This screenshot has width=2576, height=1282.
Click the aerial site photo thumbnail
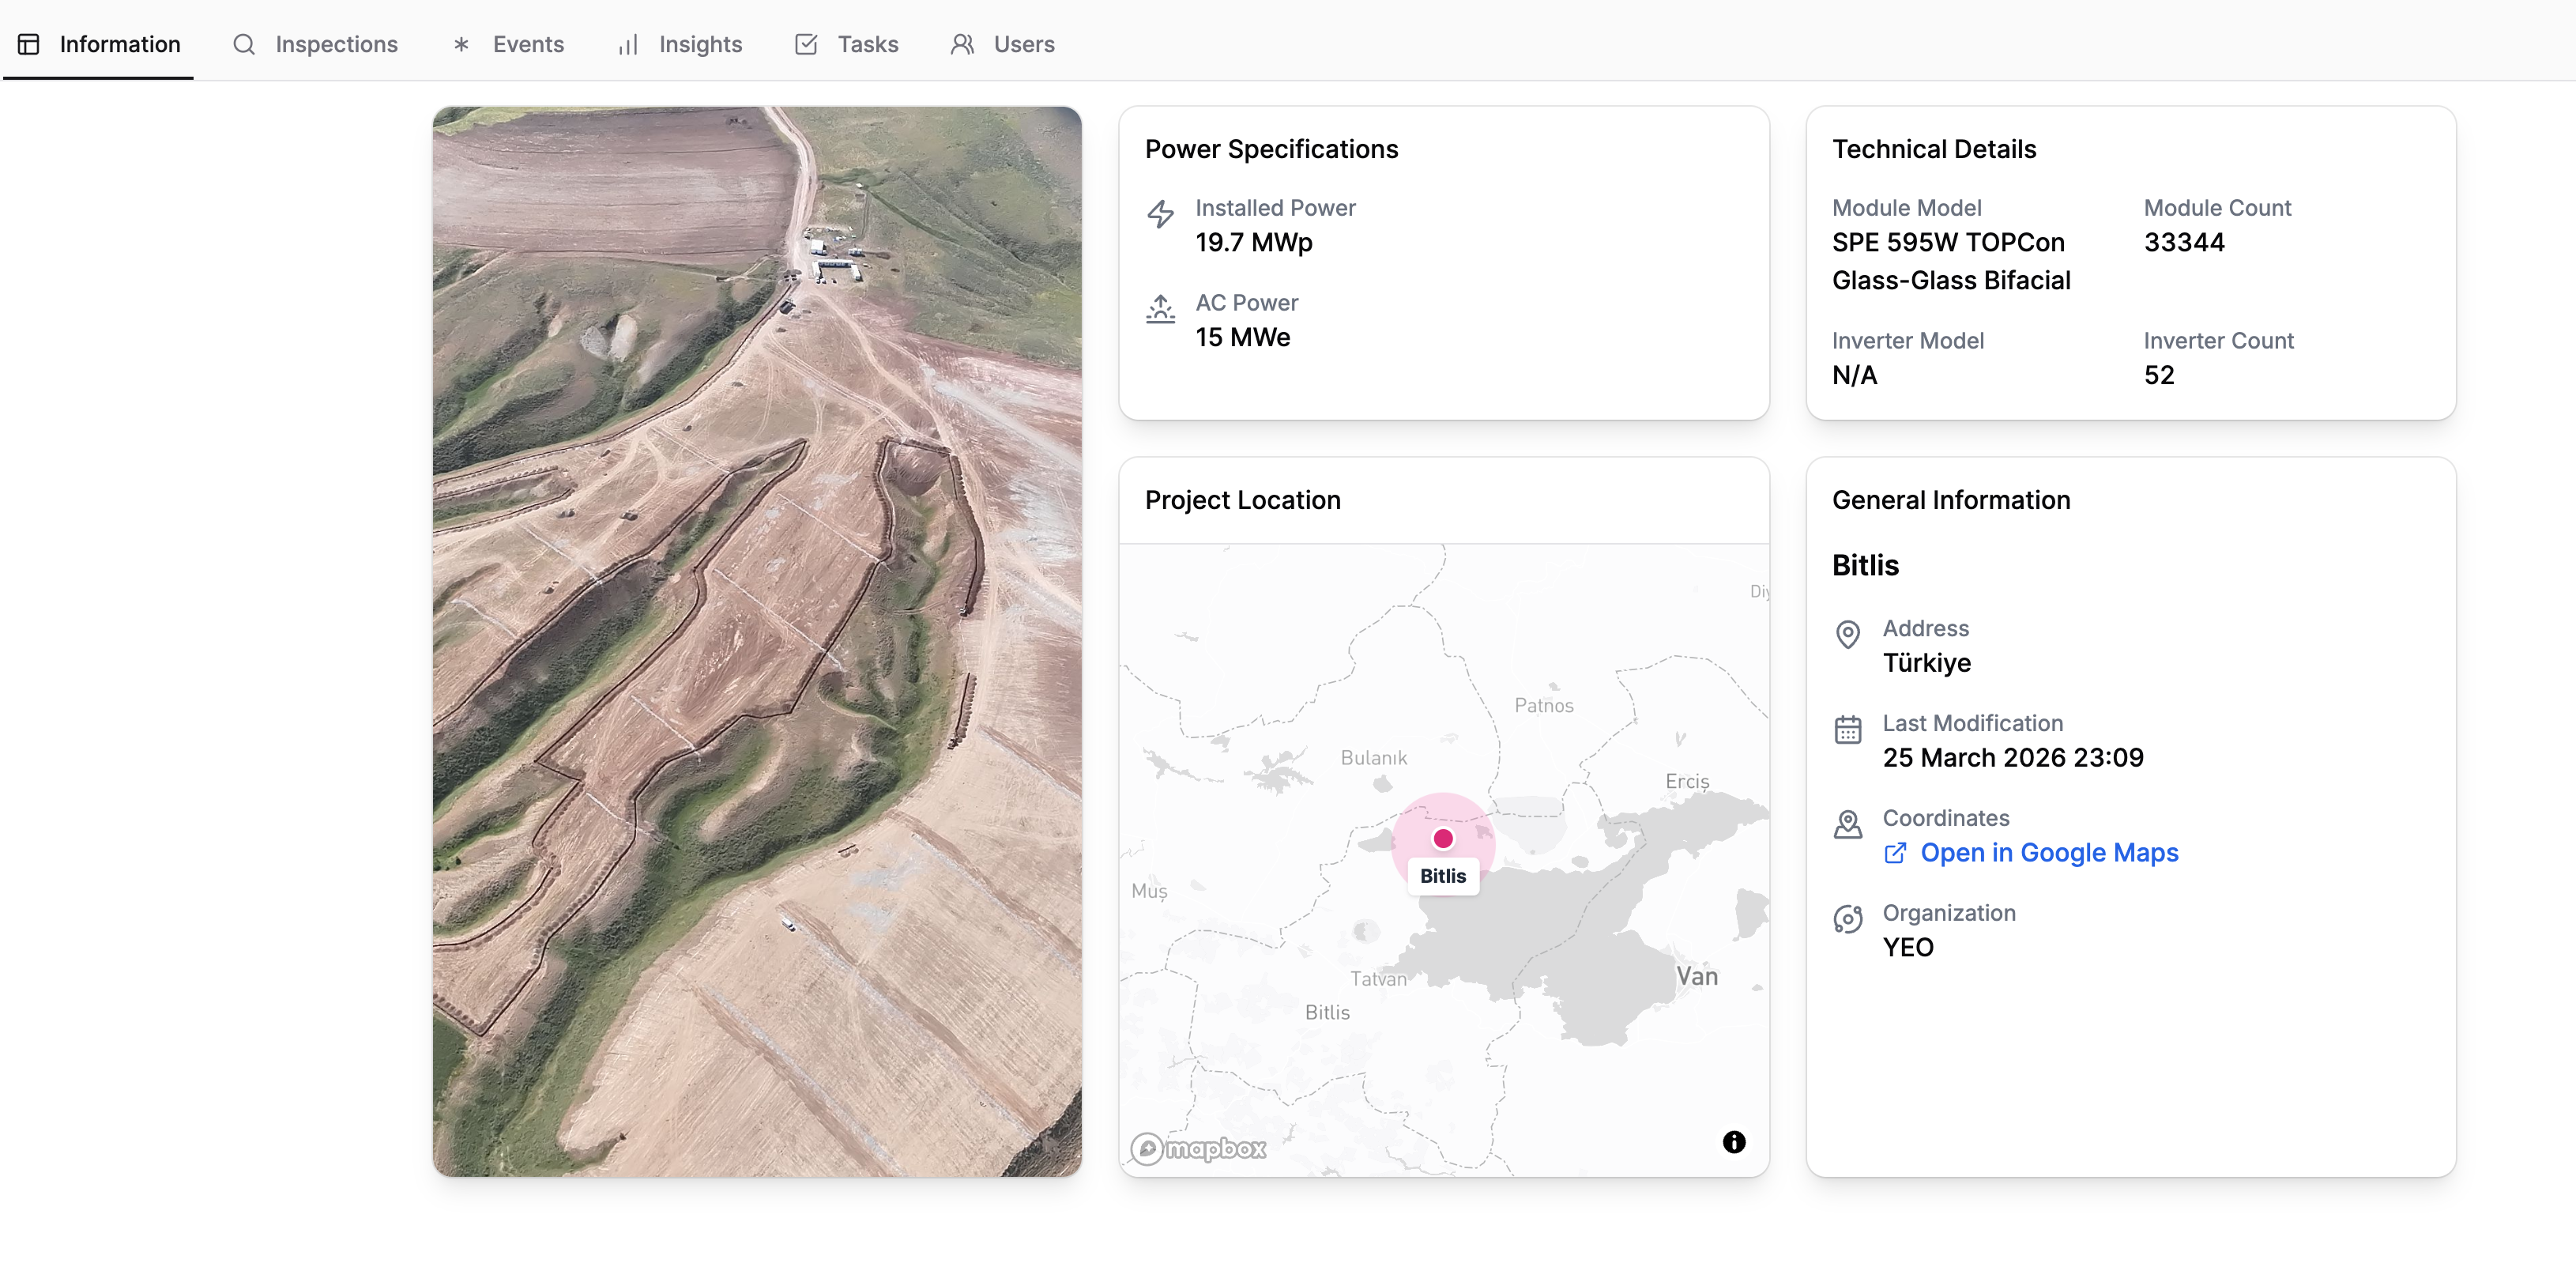coord(757,641)
